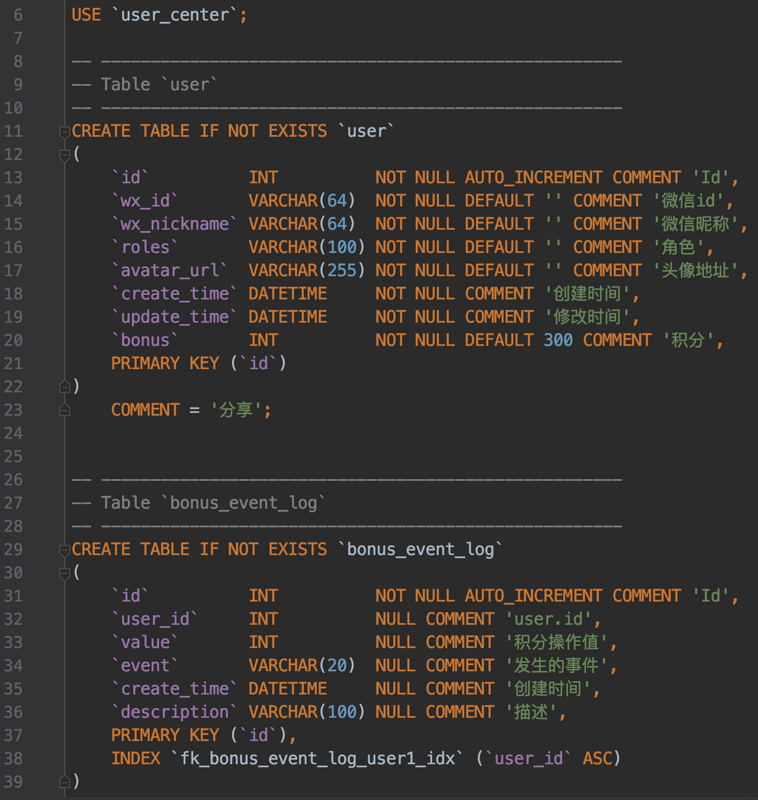Image resolution: width=758 pixels, height=800 pixels.
Task: Toggle fold marker on line 23 COMMENT
Action: pyautogui.click(x=64, y=409)
